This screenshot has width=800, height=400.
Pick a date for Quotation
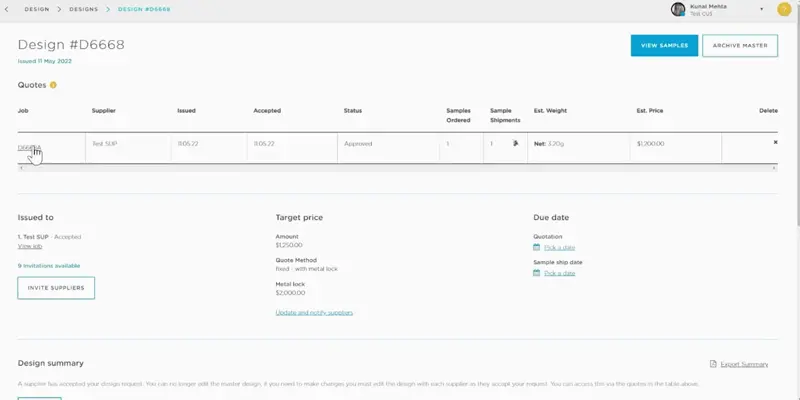(559, 247)
